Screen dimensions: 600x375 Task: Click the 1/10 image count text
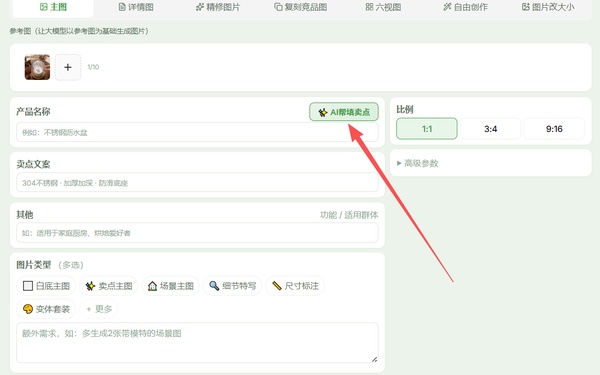coord(93,67)
